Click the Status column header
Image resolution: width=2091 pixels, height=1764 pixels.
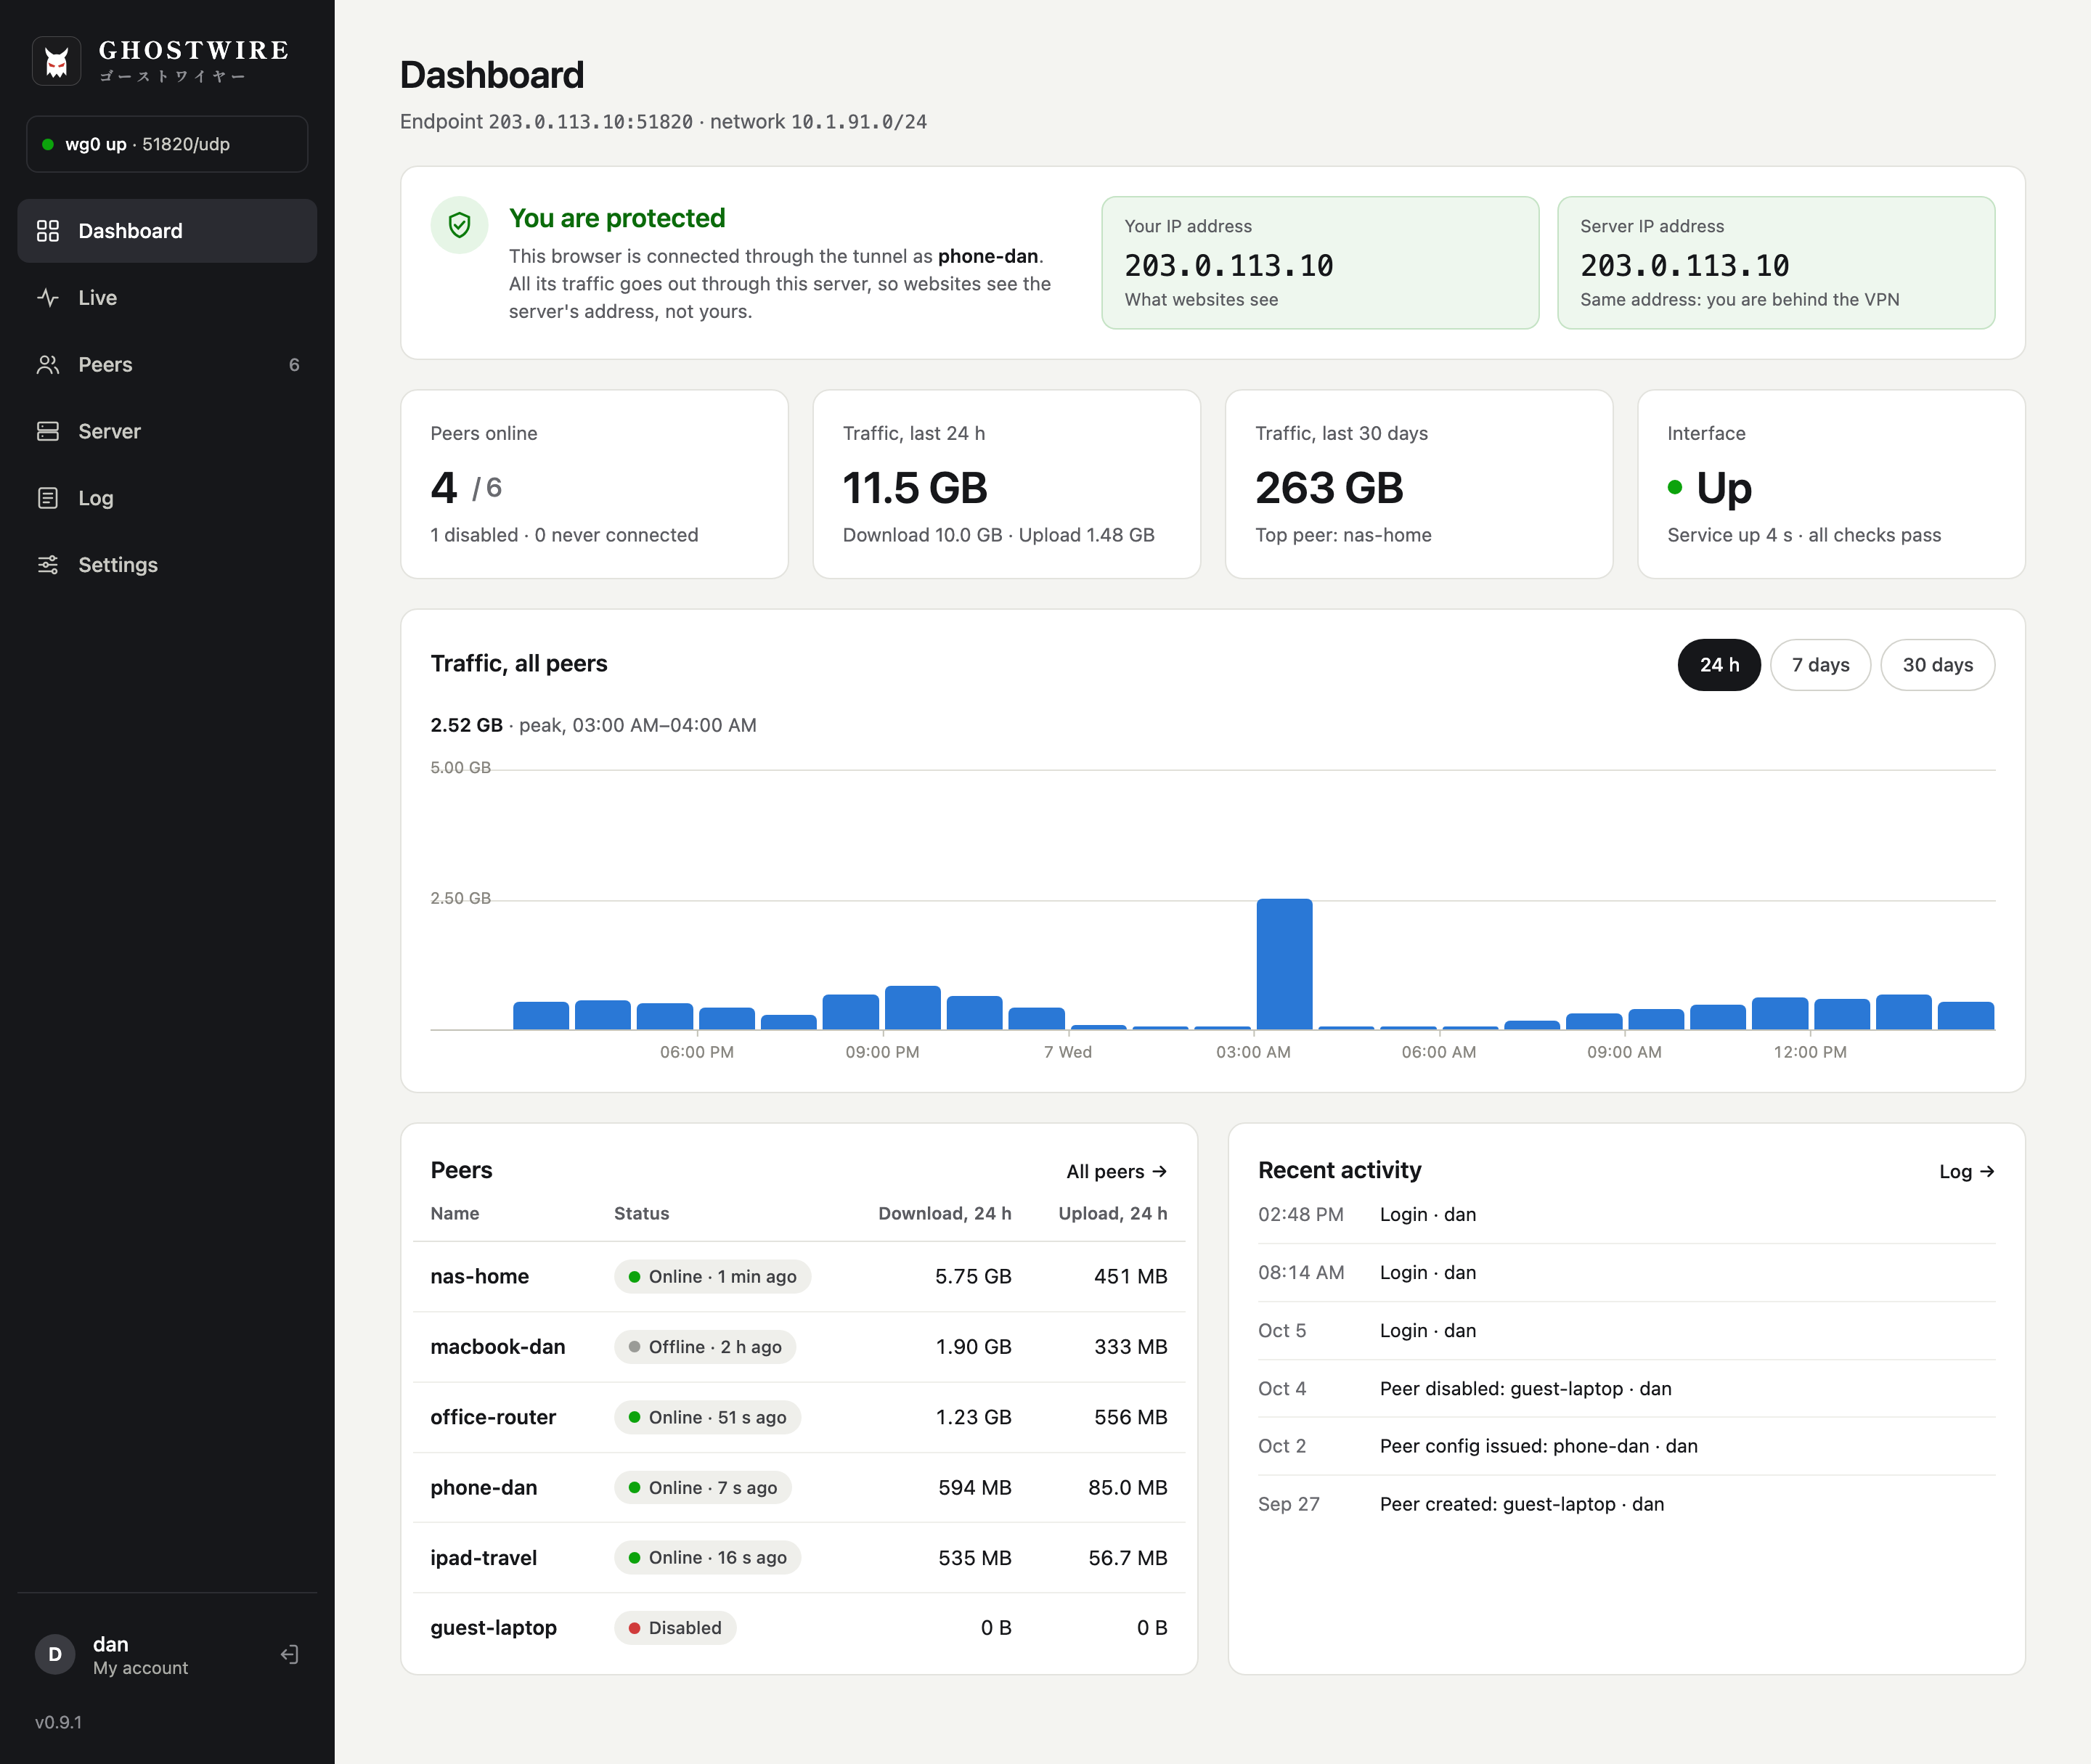[642, 1213]
